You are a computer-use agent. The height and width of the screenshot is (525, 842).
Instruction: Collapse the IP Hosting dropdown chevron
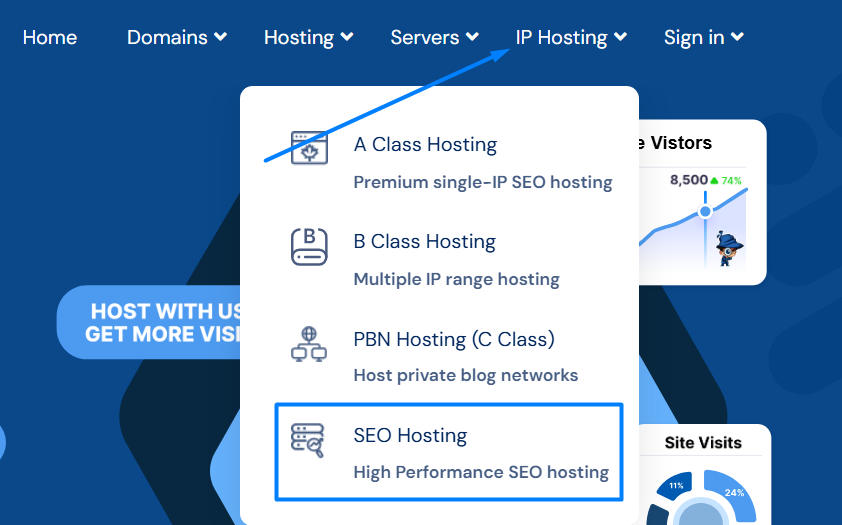coord(620,37)
